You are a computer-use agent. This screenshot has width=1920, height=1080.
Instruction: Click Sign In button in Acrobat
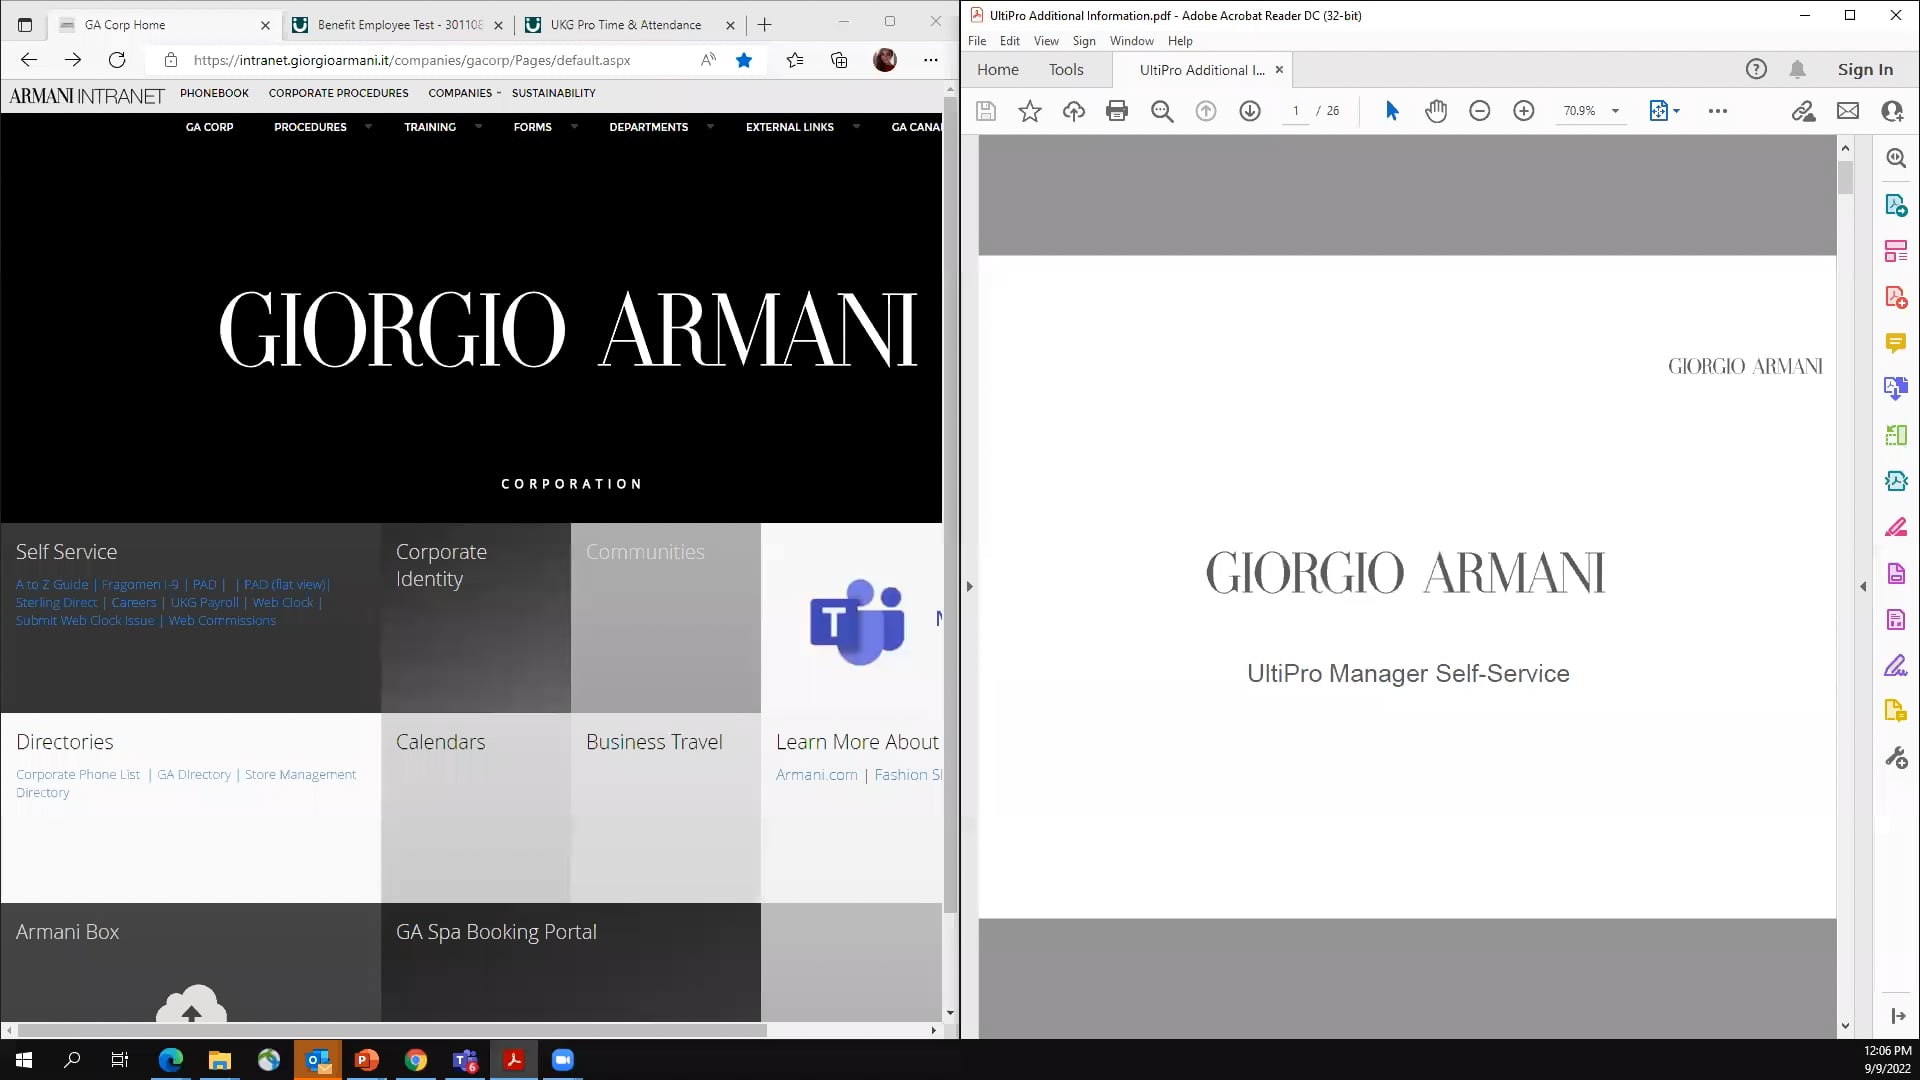coord(1865,69)
